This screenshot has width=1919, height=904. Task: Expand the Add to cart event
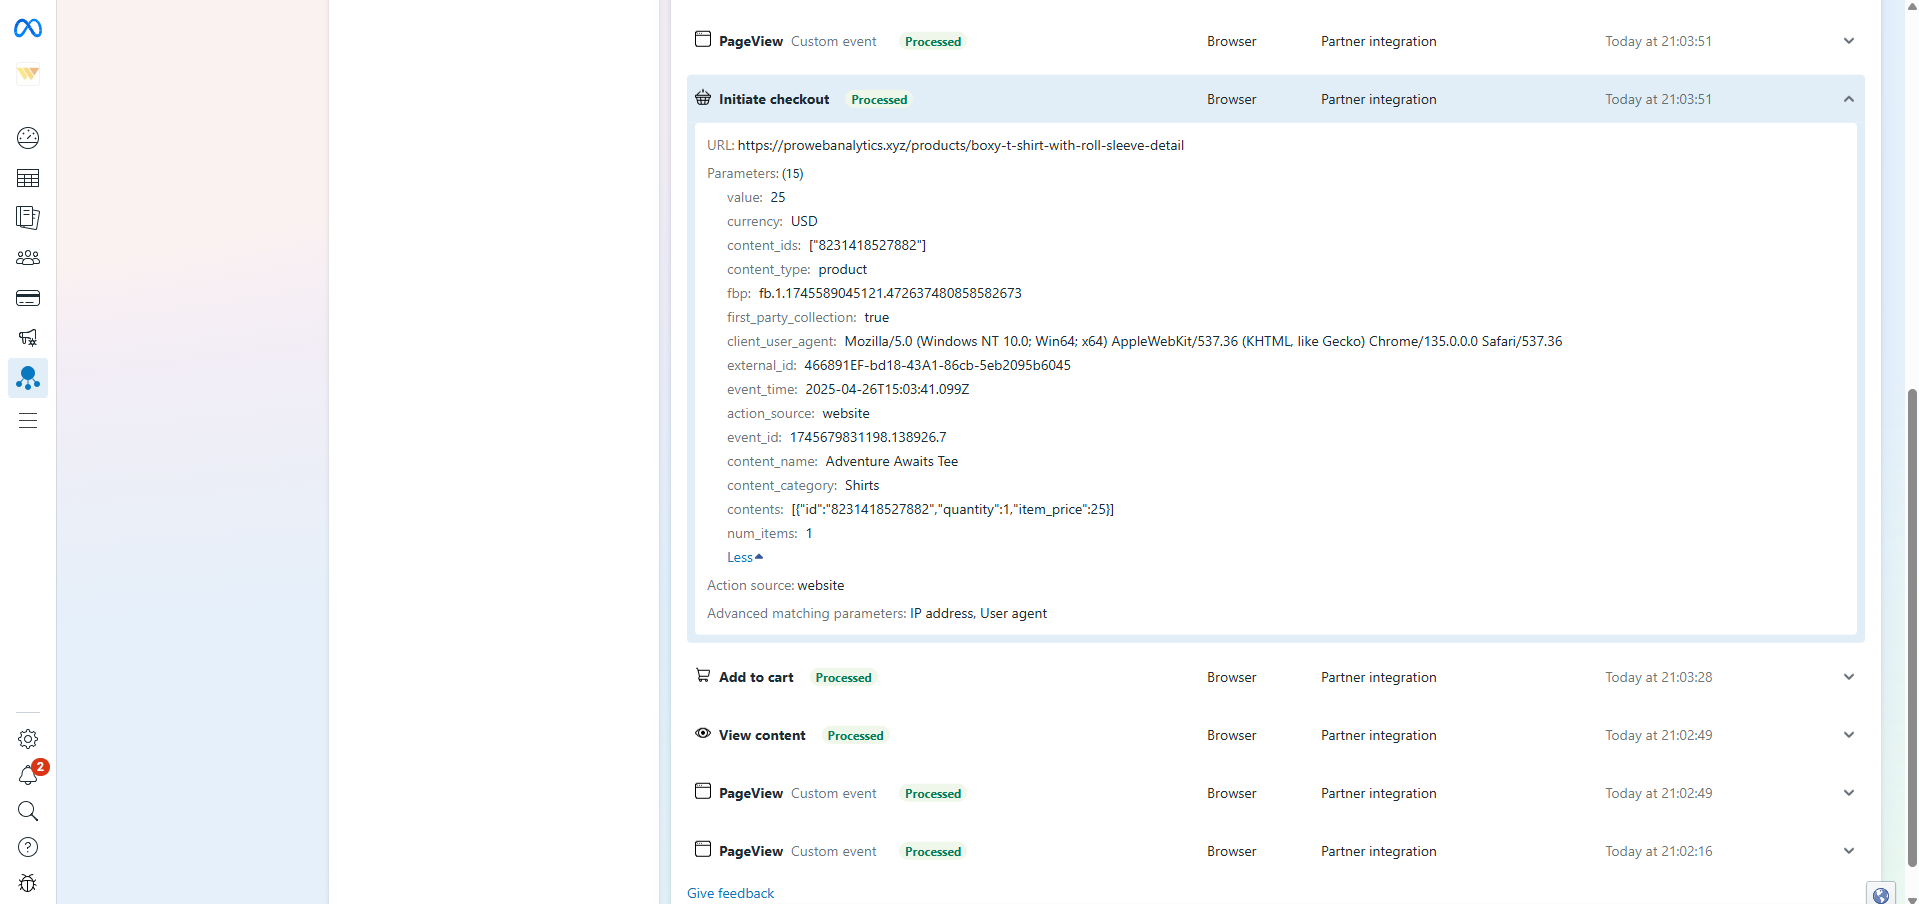pyautogui.click(x=1848, y=677)
